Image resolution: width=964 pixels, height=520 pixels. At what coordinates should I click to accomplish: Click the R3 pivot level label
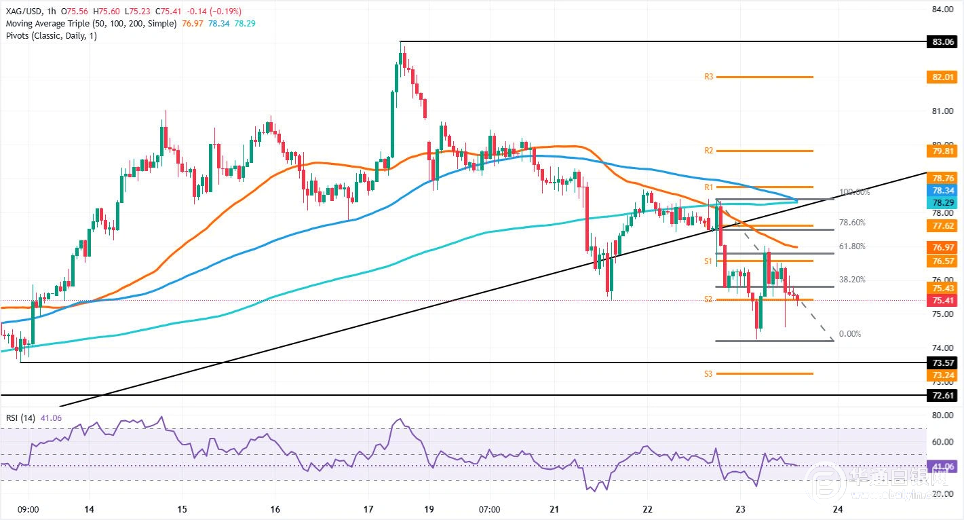pos(707,76)
